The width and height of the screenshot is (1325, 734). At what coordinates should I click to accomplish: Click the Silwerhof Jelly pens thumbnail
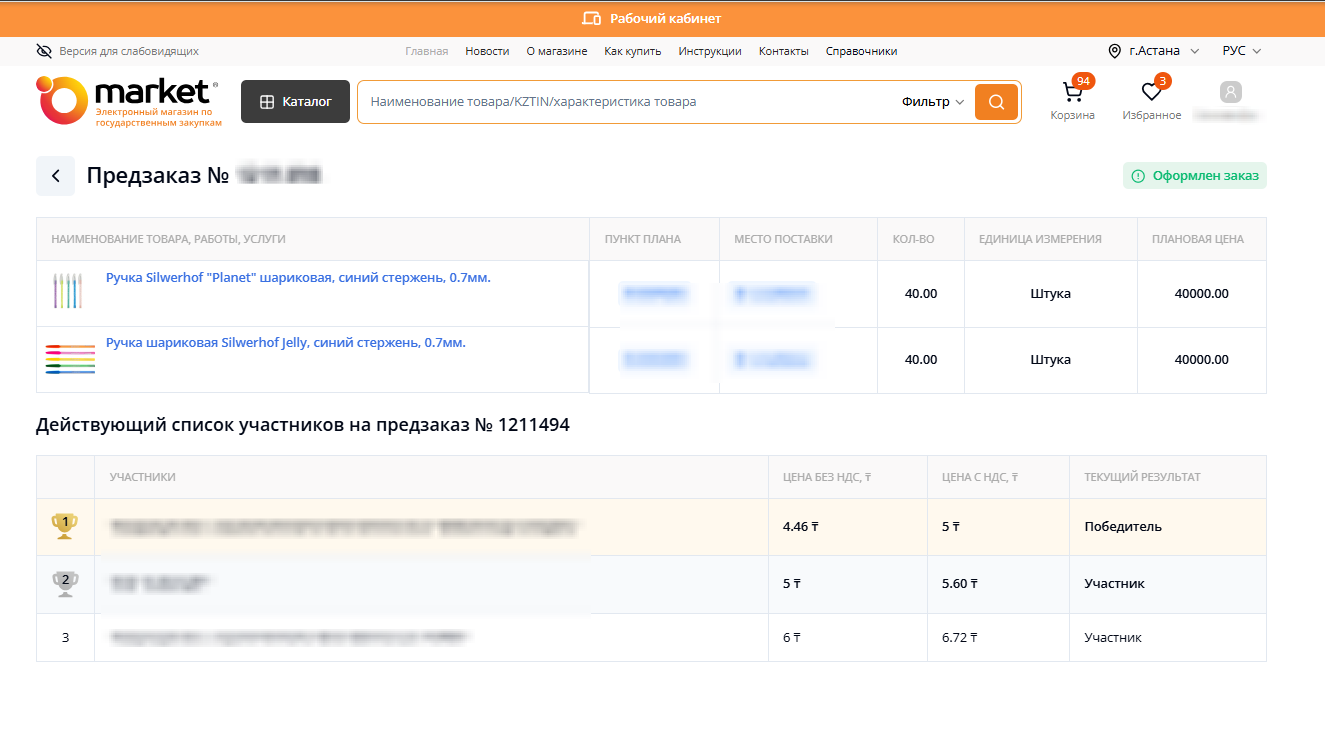tap(70, 359)
